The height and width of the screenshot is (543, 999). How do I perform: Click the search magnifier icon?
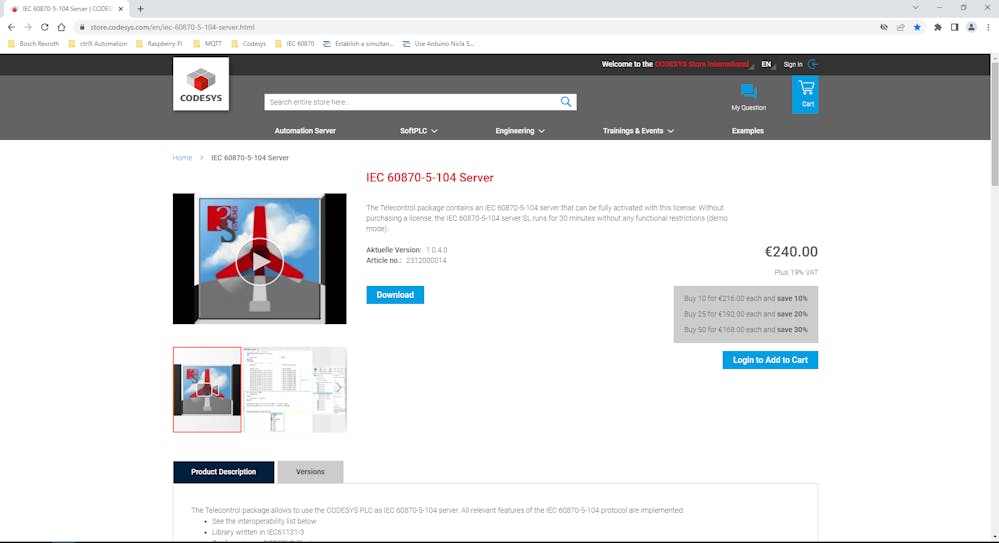tap(566, 102)
